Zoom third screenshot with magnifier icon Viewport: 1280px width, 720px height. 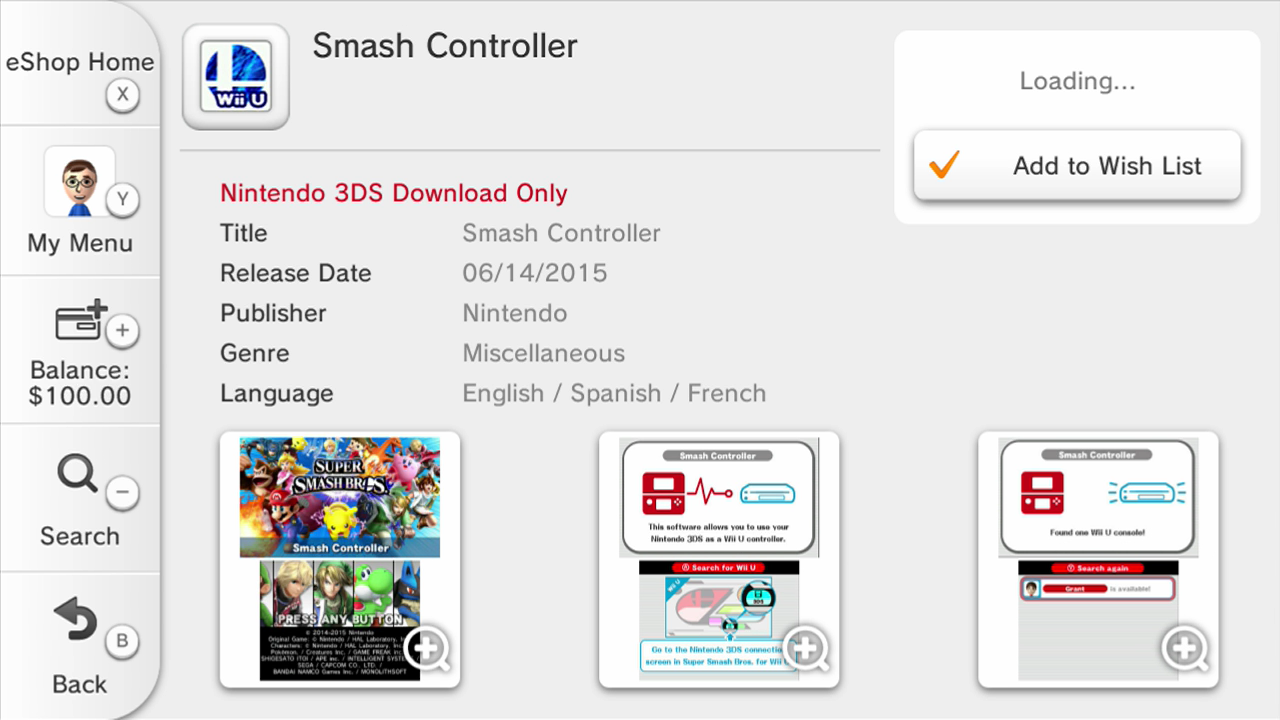(1186, 648)
